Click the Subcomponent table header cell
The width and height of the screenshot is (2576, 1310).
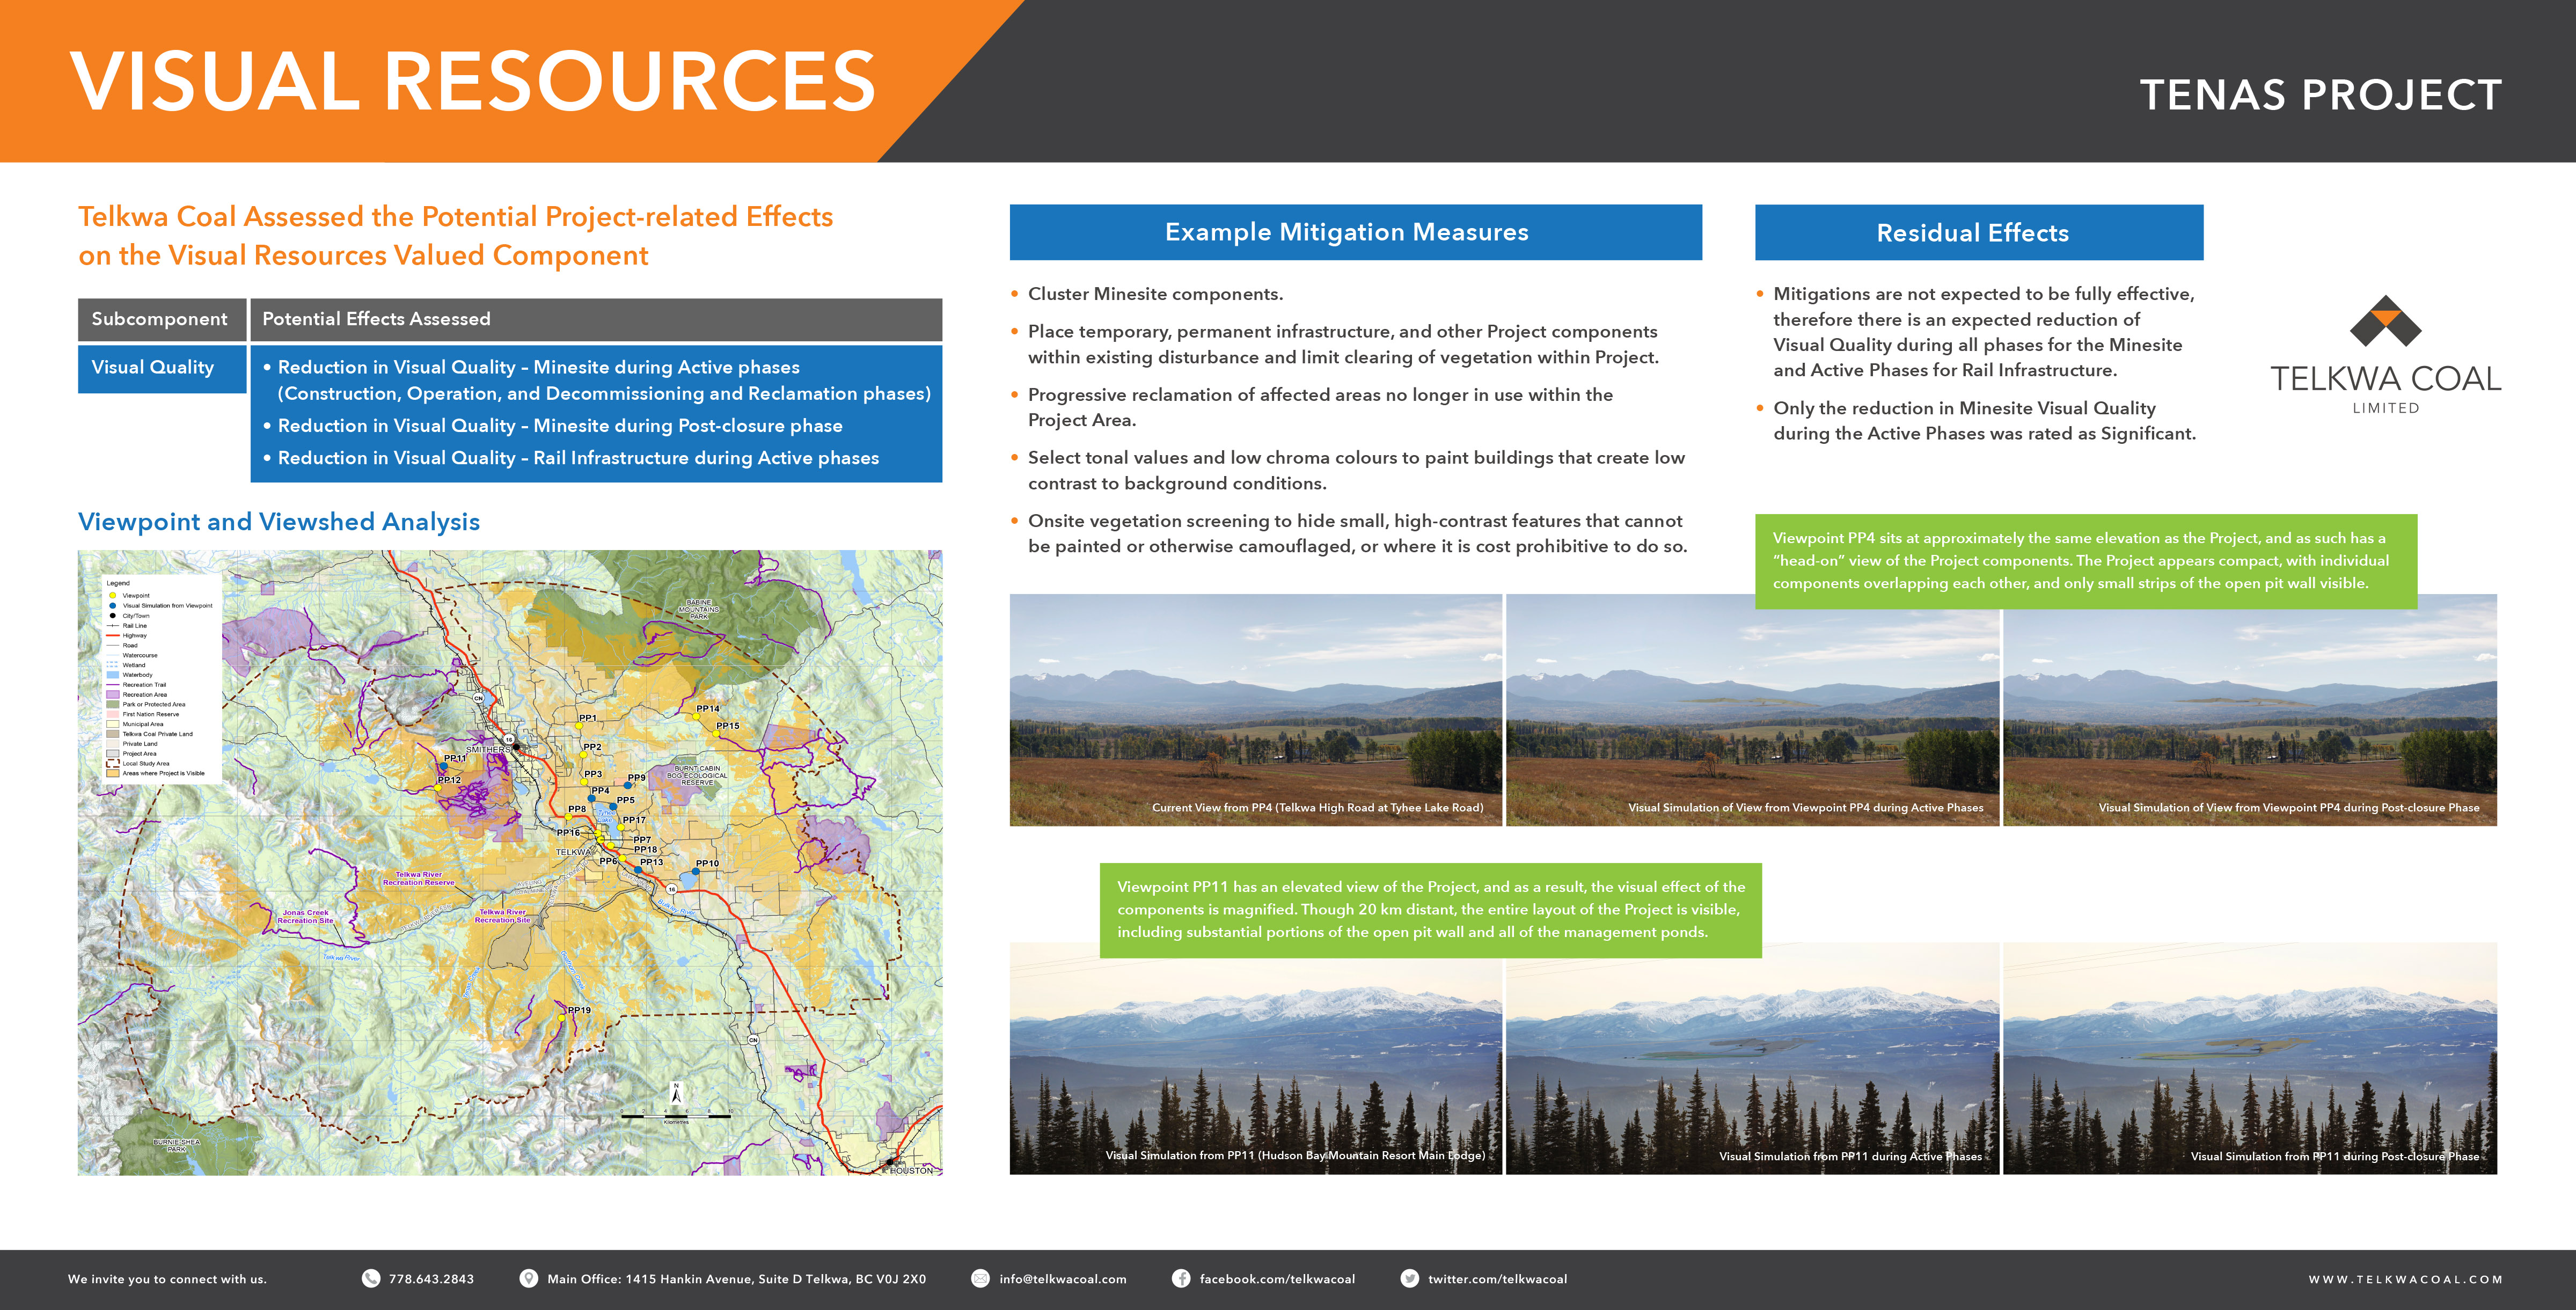[x=162, y=319]
